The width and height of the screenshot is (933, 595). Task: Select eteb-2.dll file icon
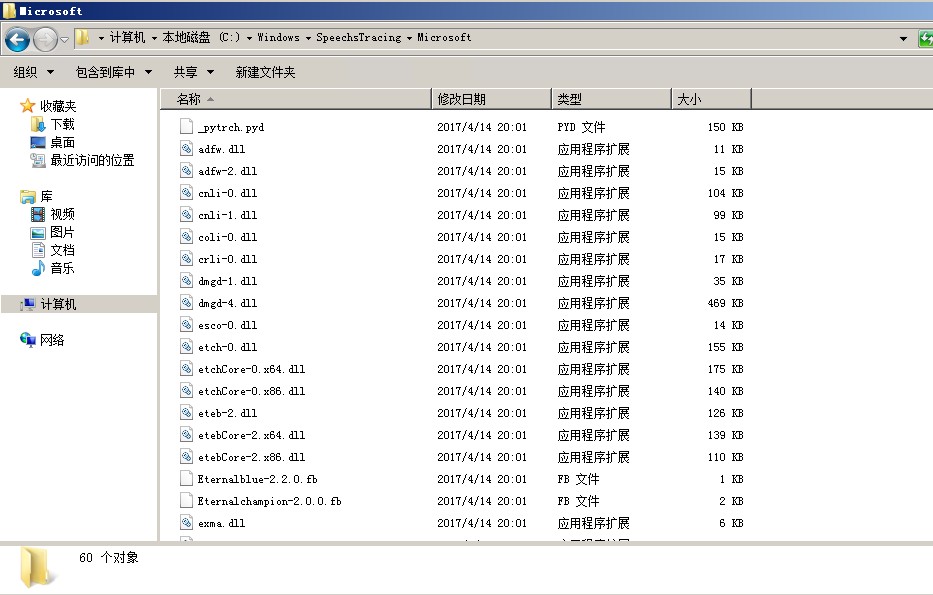187,413
